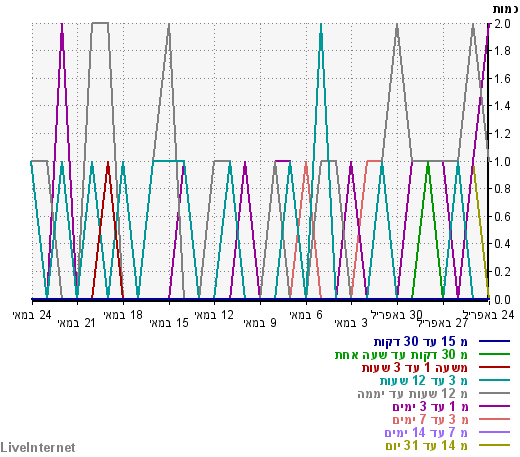Click x-axis date label '18 במאי'
The width and height of the screenshot is (520, 457).
[x=123, y=315]
